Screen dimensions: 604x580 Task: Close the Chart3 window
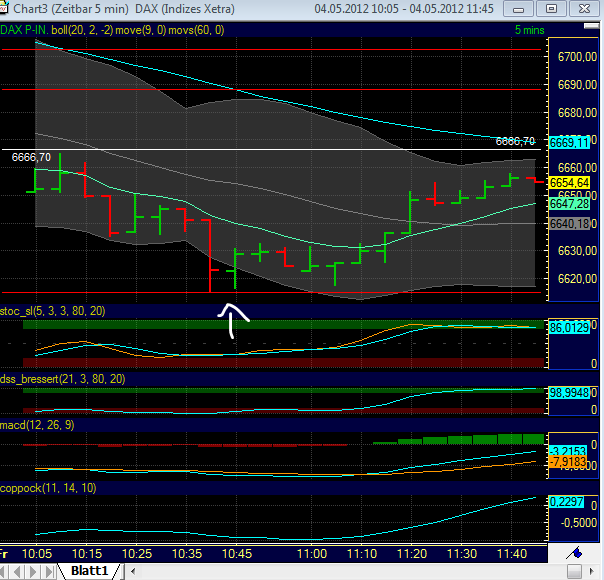click(x=584, y=9)
